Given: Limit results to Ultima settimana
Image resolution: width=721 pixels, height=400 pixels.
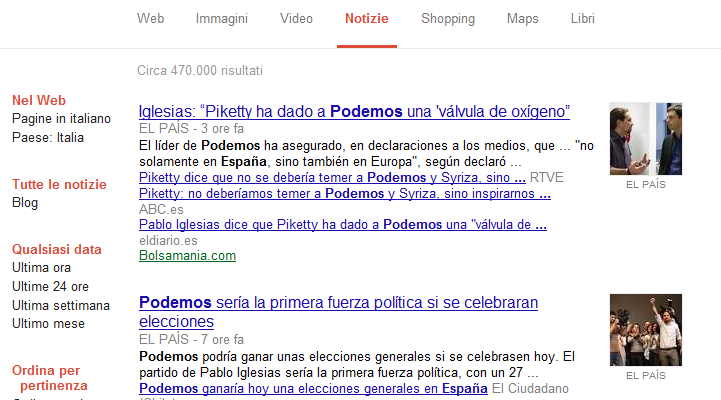Looking at the screenshot, I should click(61, 305).
